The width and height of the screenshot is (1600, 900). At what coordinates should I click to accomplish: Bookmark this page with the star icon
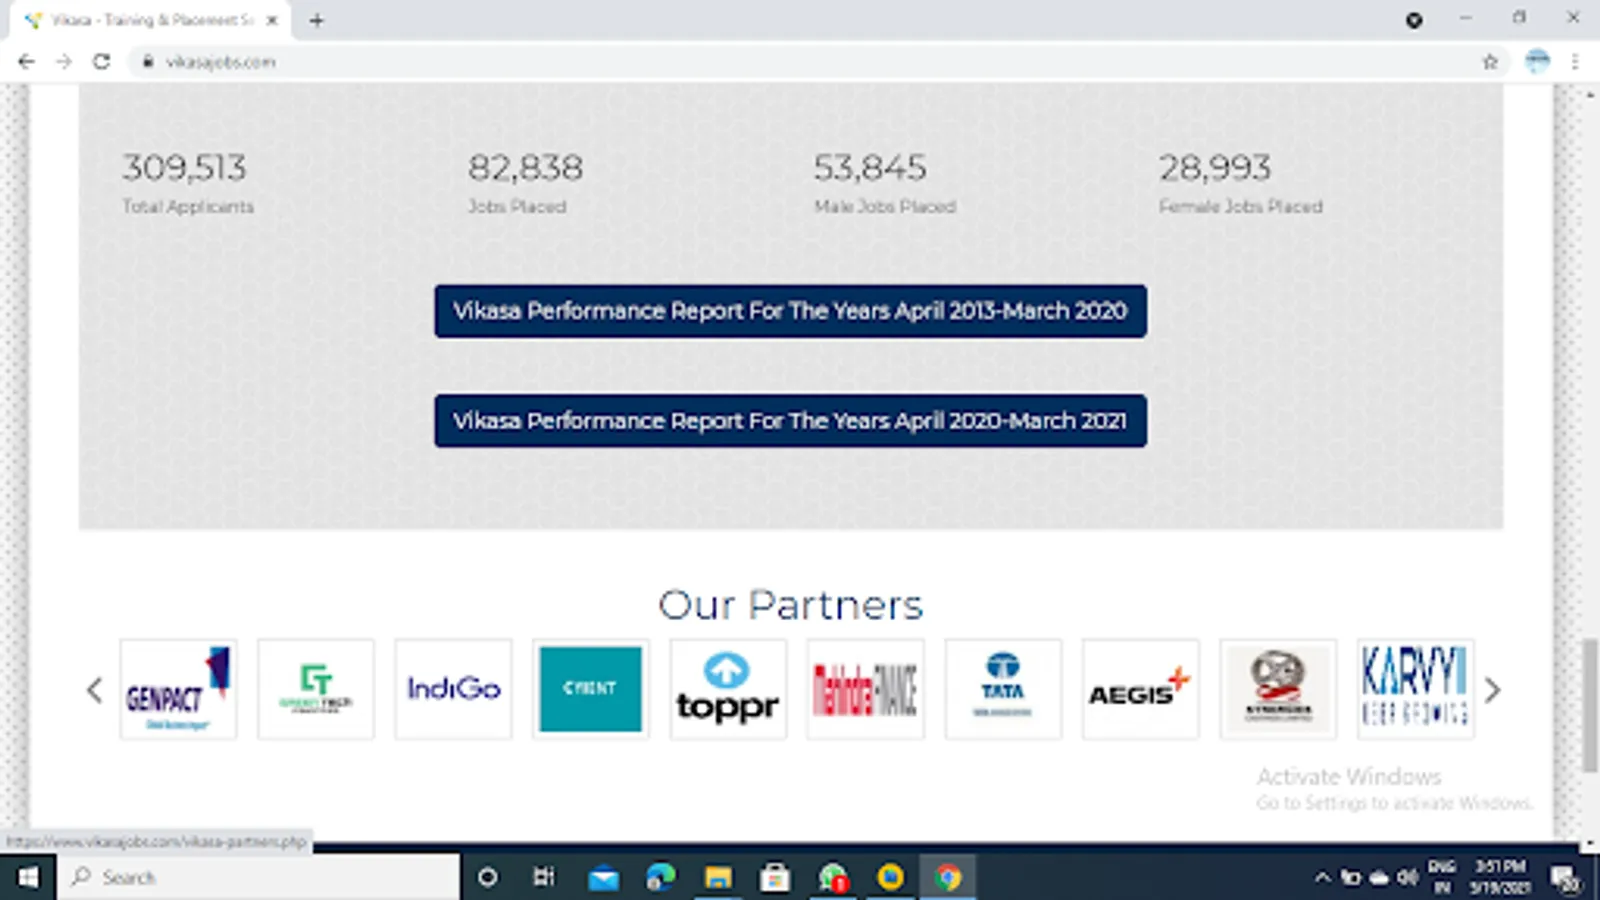(1490, 62)
